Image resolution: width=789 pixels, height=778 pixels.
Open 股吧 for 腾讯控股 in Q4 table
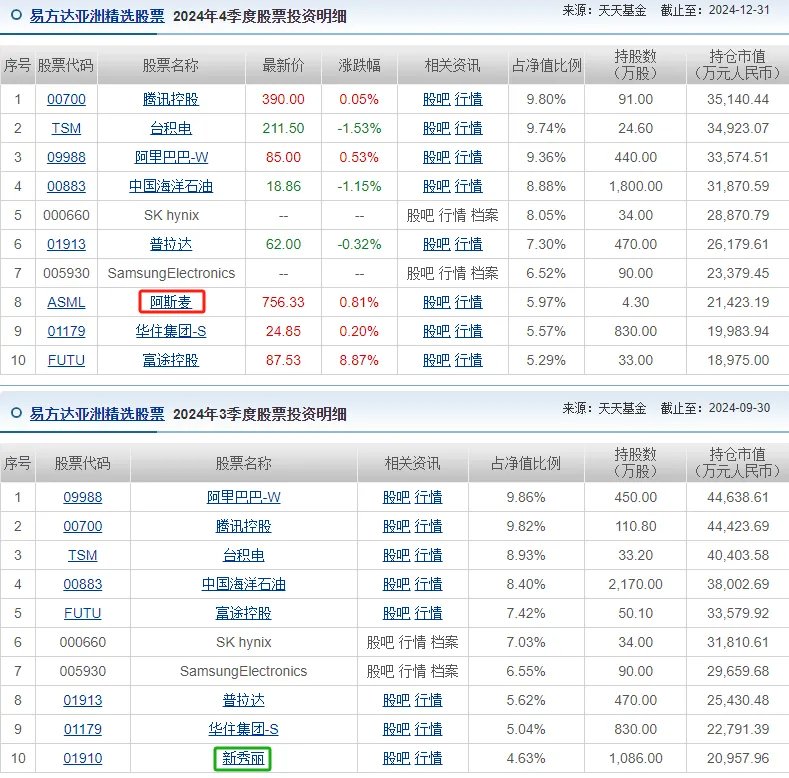pos(436,100)
